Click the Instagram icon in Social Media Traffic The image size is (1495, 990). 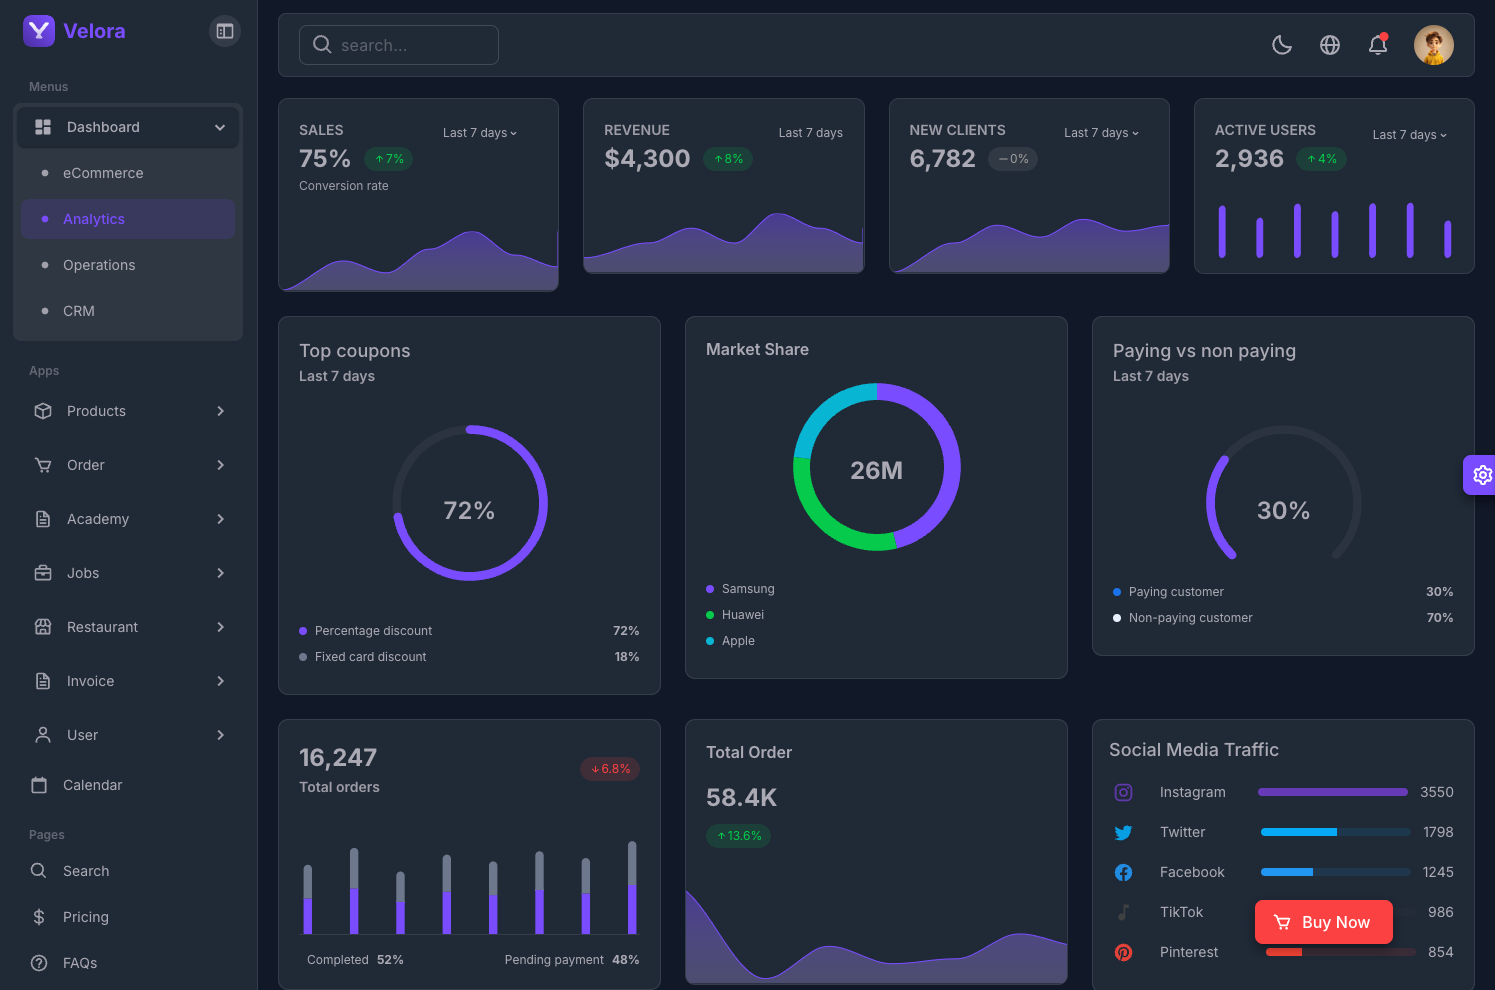1123,792
